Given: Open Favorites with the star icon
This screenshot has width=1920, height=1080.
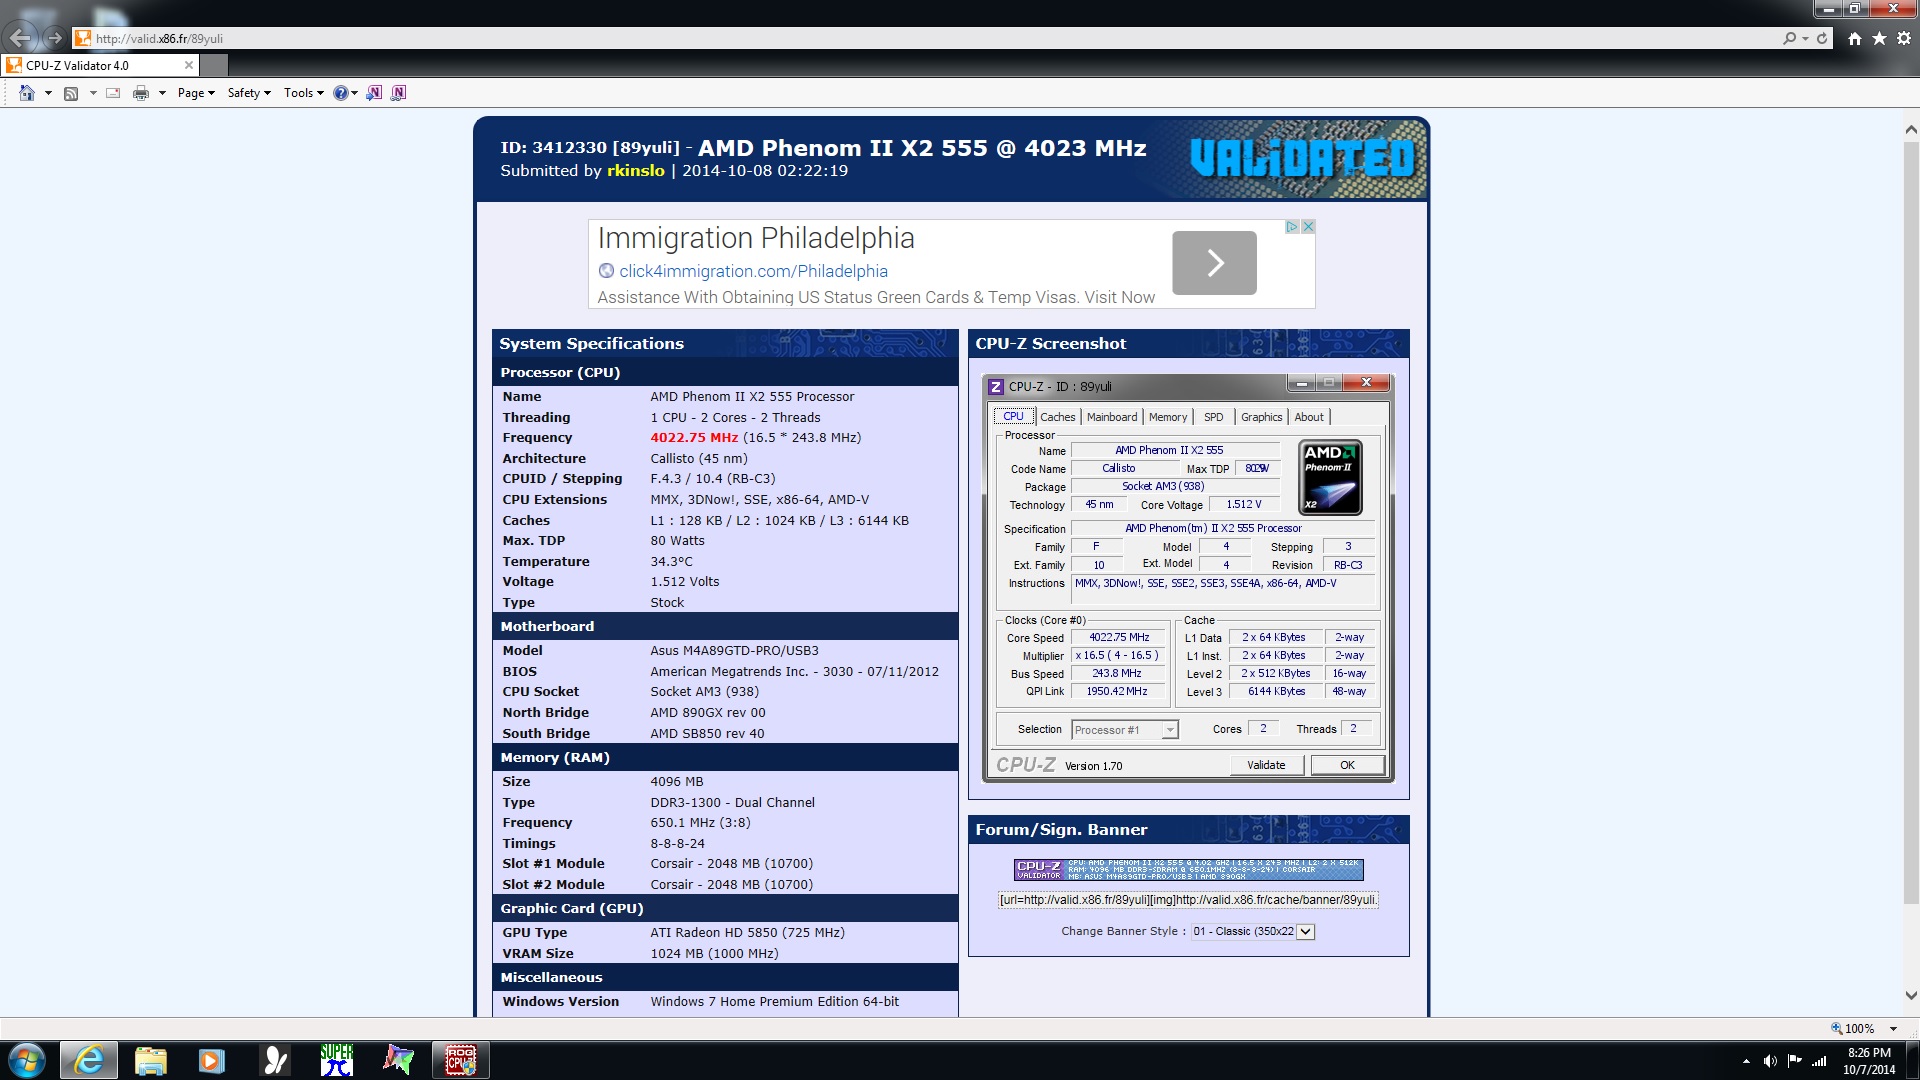Looking at the screenshot, I should pyautogui.click(x=1879, y=38).
